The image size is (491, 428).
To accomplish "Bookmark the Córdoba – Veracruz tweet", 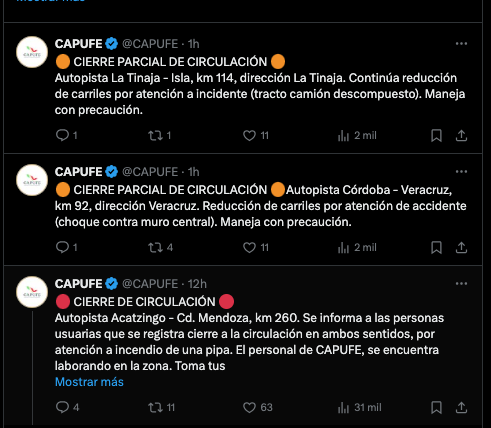I will [x=436, y=247].
